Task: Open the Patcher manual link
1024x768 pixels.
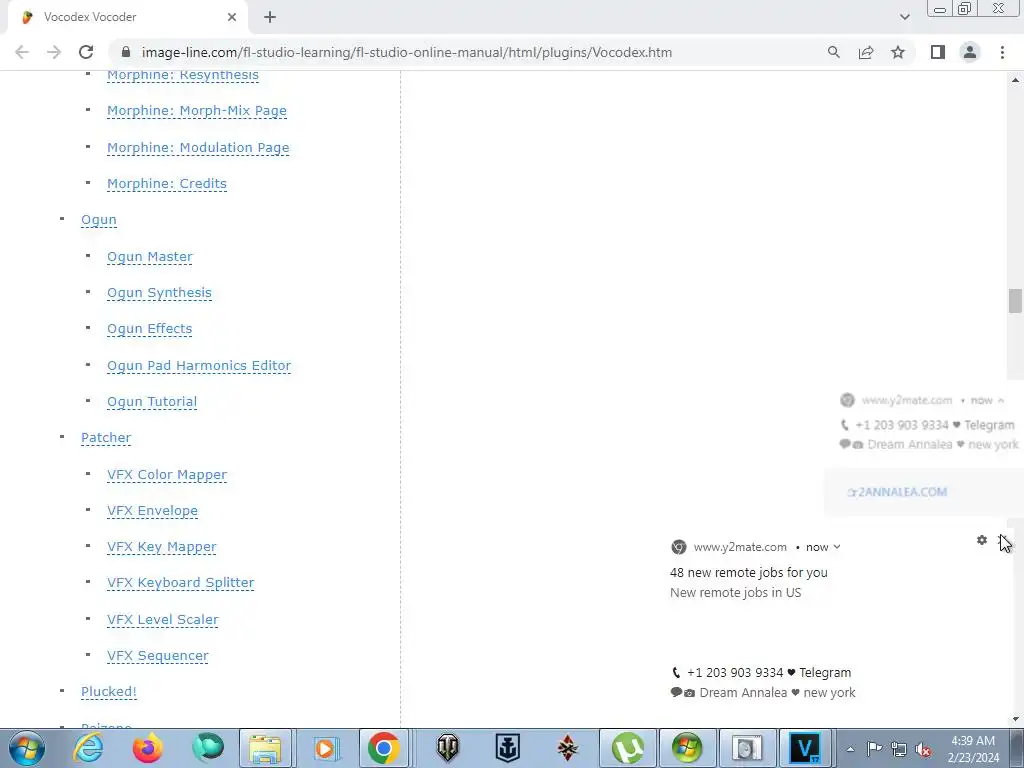Action: [106, 438]
